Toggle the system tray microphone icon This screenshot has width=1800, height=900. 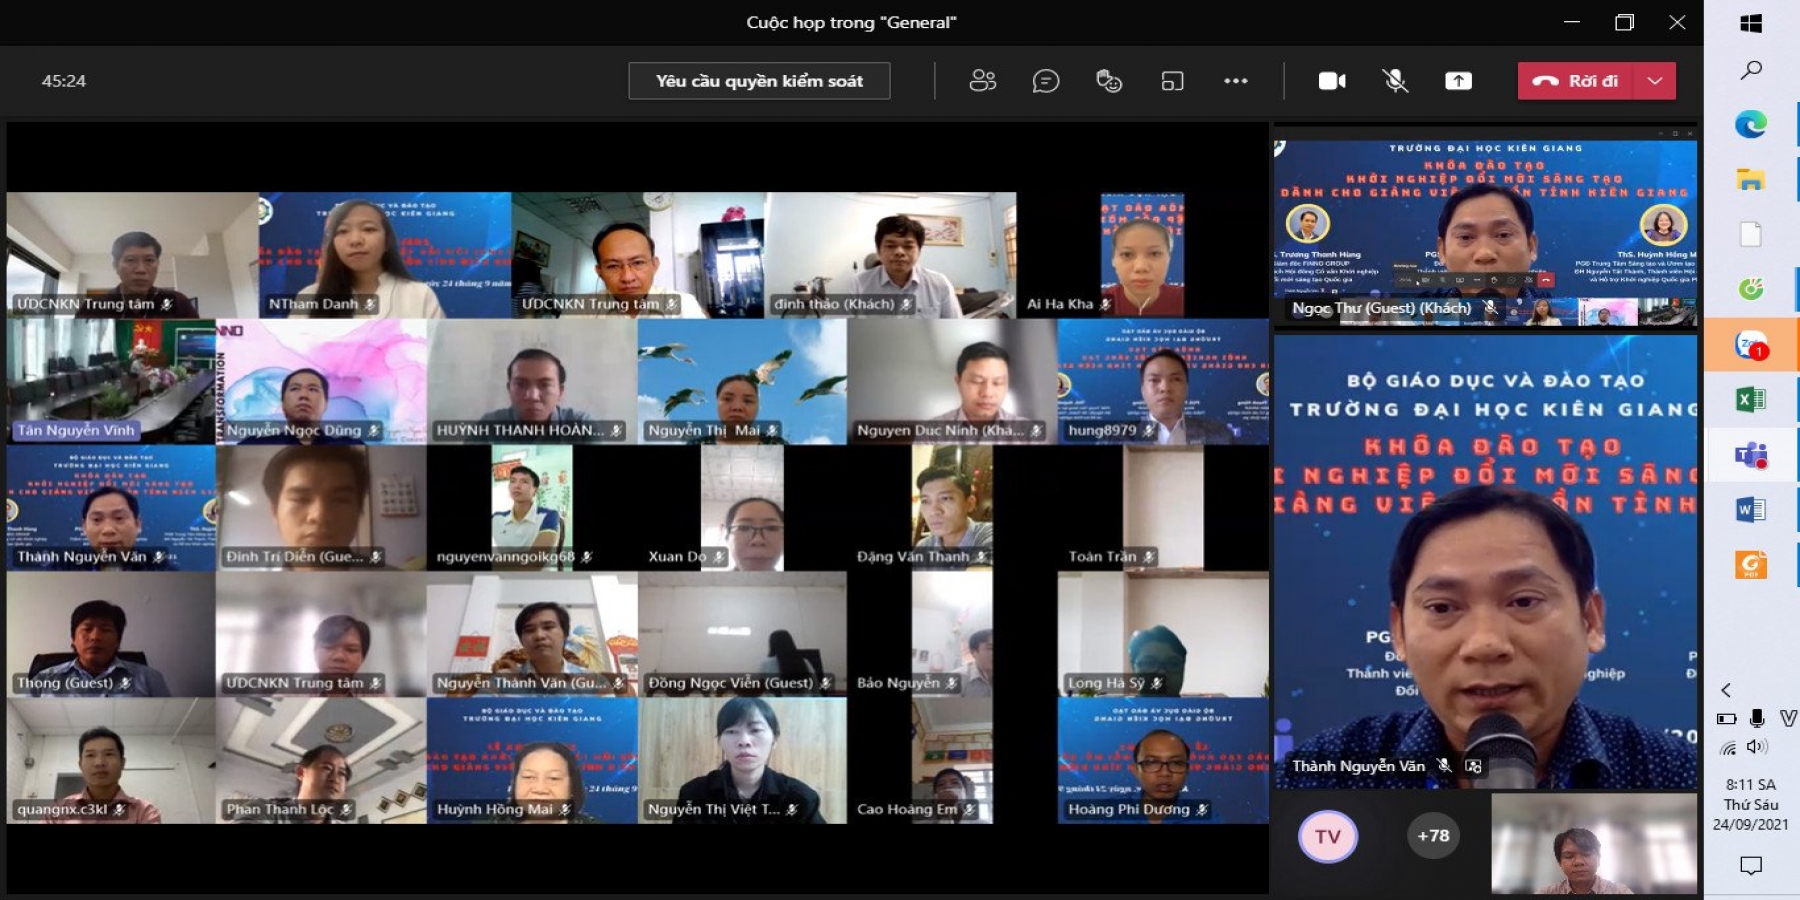pos(1757,718)
